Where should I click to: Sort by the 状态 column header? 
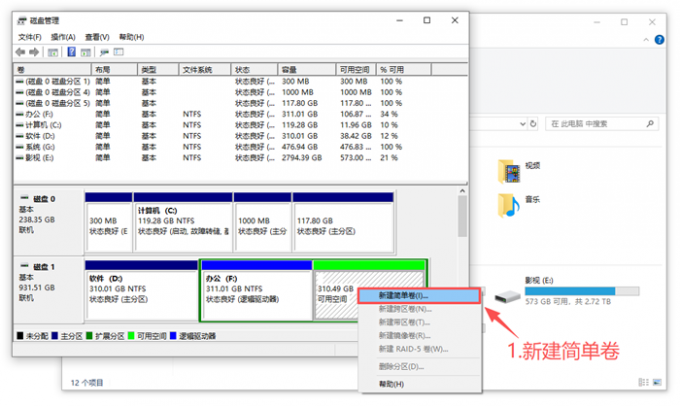pyautogui.click(x=254, y=69)
